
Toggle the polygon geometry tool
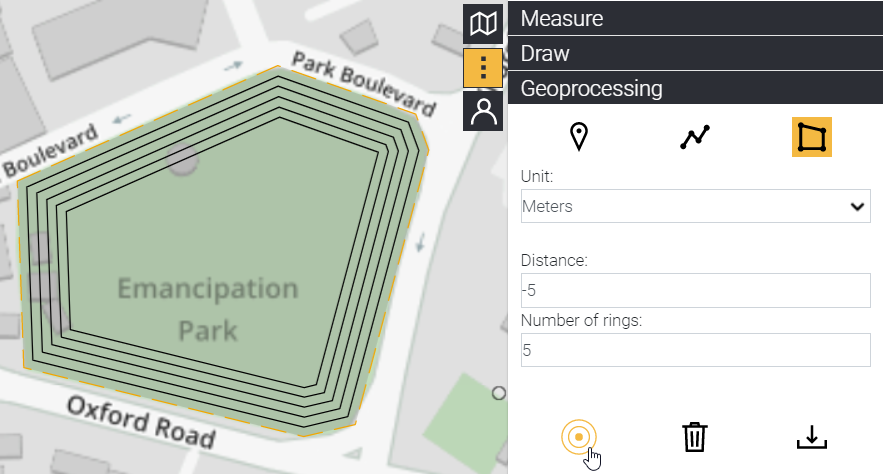coord(812,136)
